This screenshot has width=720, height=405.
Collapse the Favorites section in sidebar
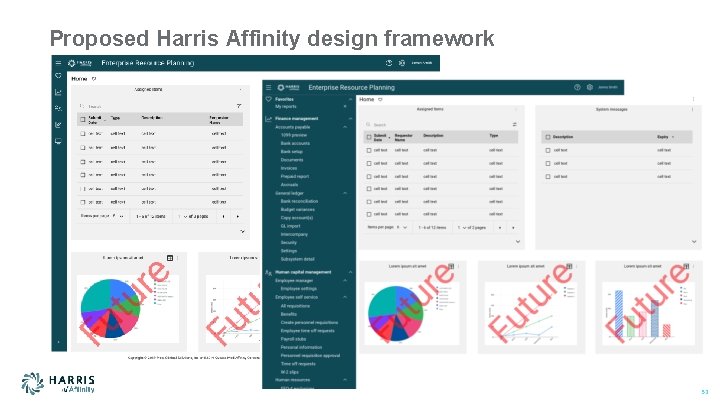click(350, 99)
